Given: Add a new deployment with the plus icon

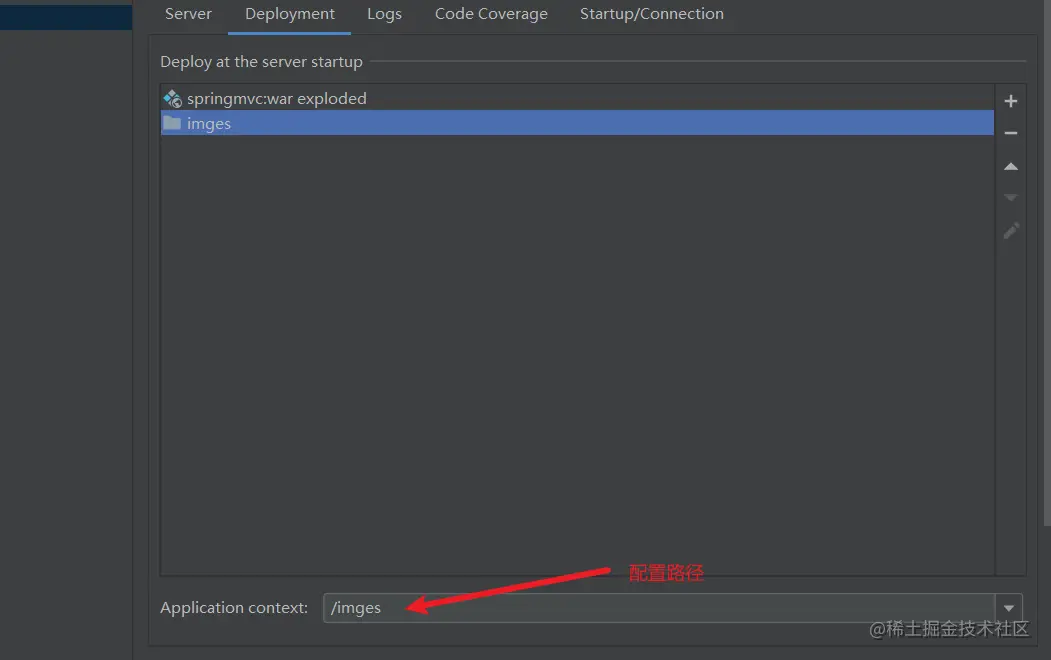Looking at the screenshot, I should (x=1011, y=101).
